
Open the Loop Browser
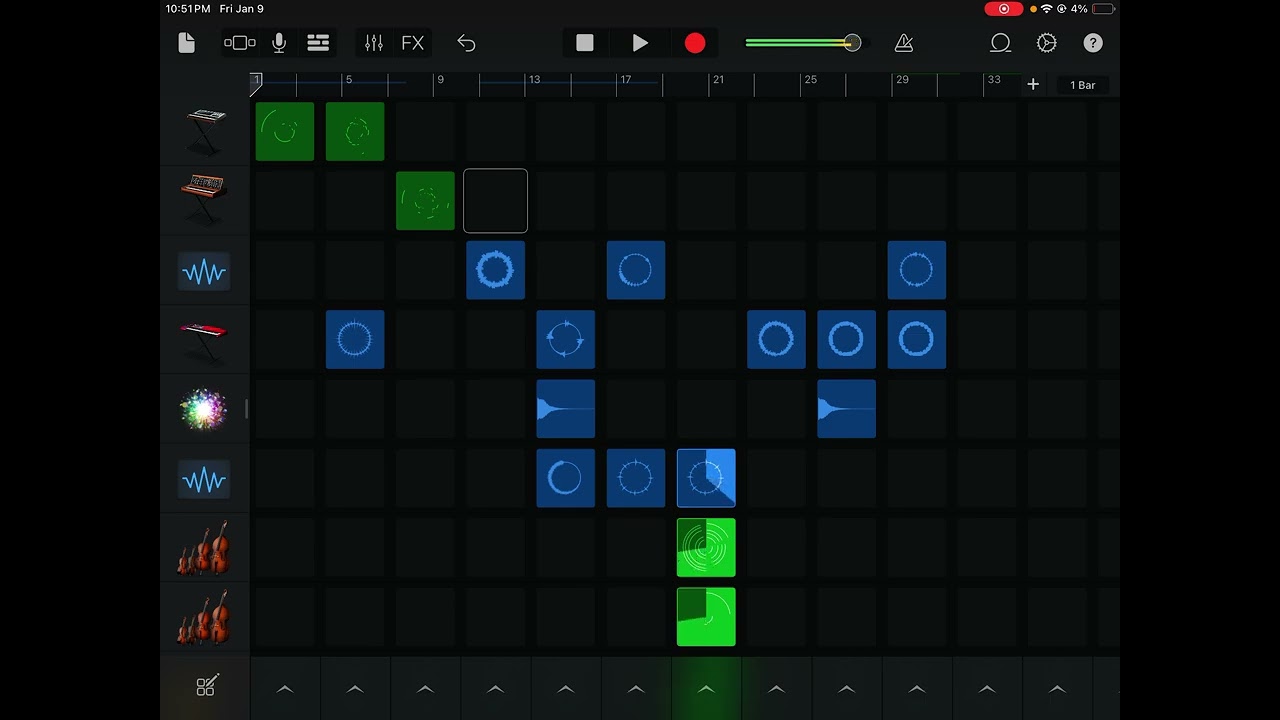pyautogui.click(x=1000, y=43)
